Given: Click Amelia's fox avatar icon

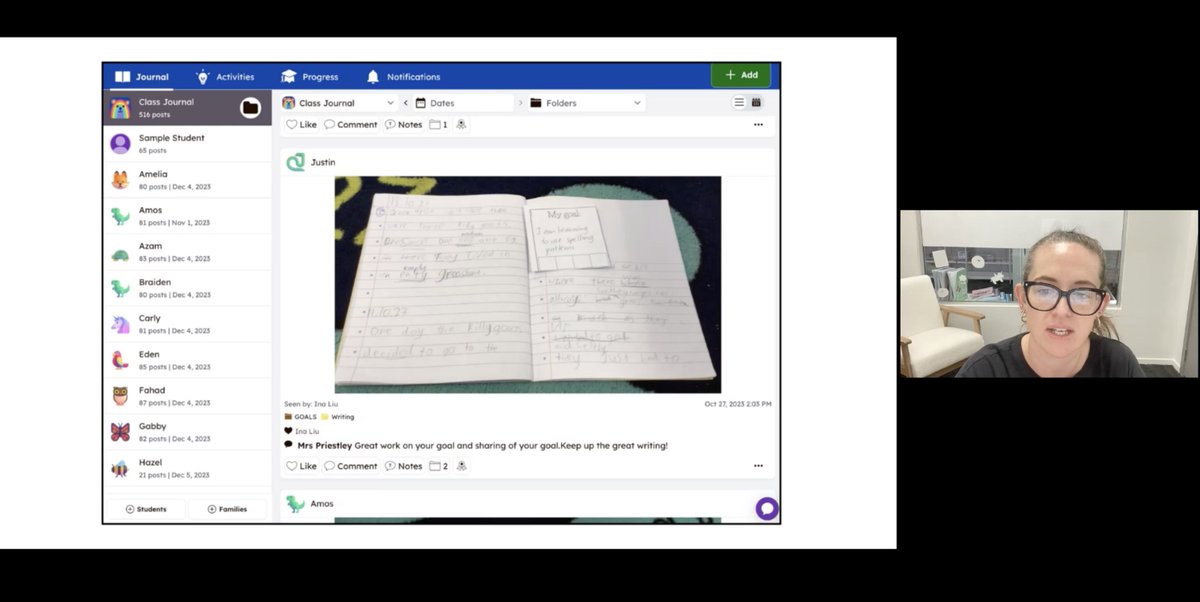Looking at the screenshot, I should click(x=120, y=180).
